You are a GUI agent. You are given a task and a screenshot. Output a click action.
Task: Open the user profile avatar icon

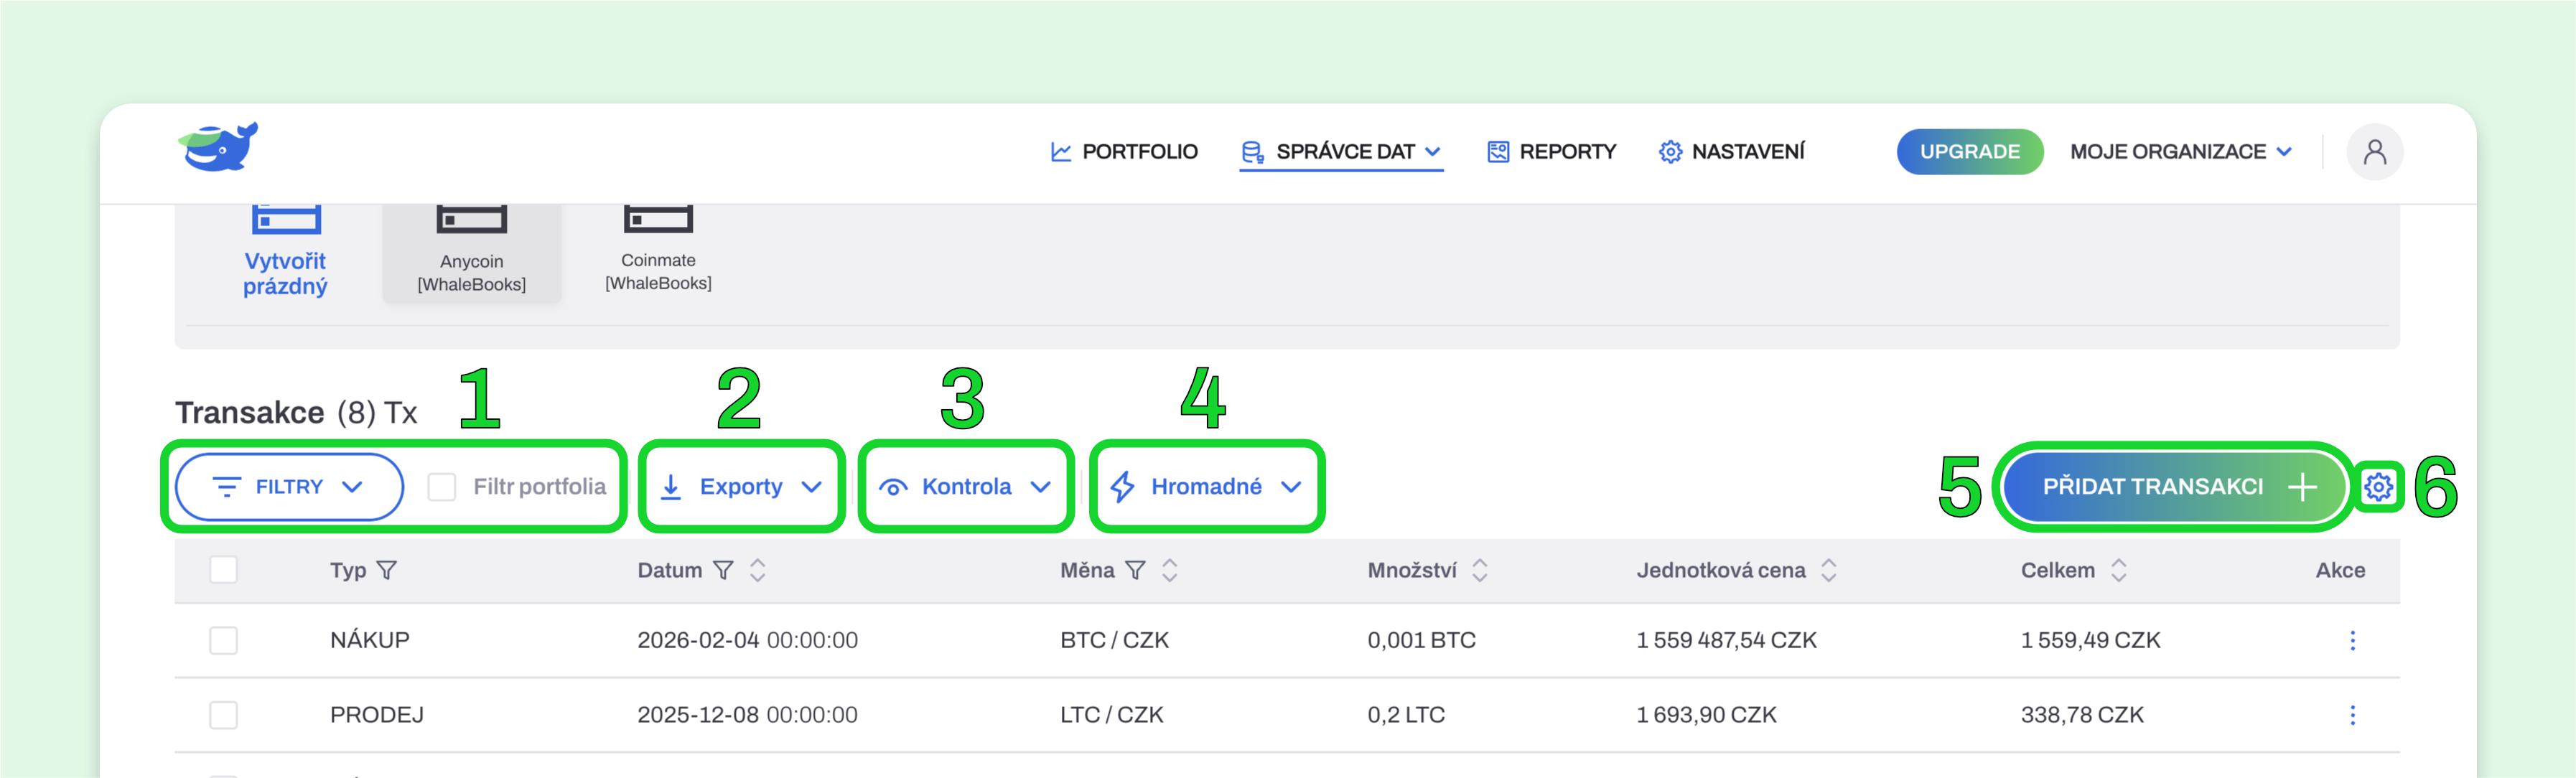pos(2374,152)
